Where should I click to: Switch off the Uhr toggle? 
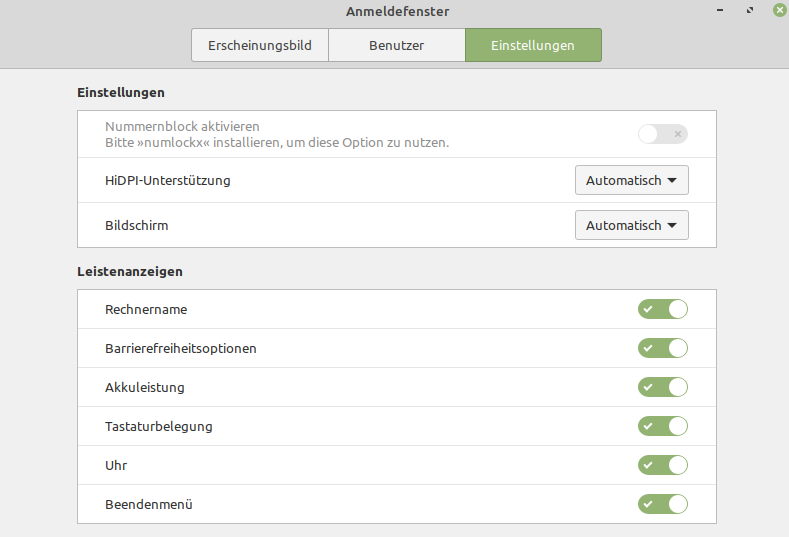point(662,465)
